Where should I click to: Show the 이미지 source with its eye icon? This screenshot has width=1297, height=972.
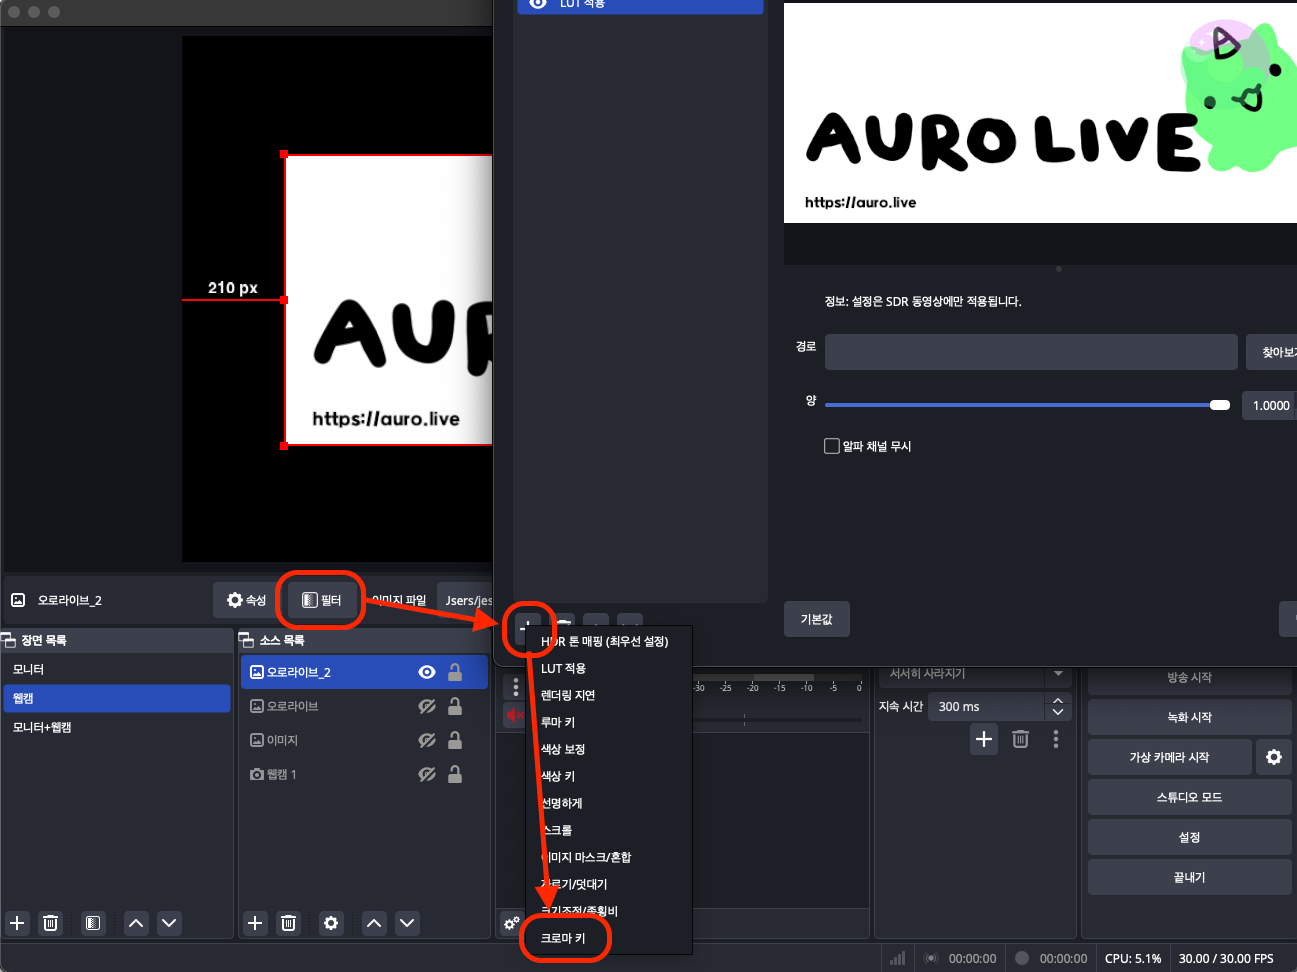(x=427, y=740)
